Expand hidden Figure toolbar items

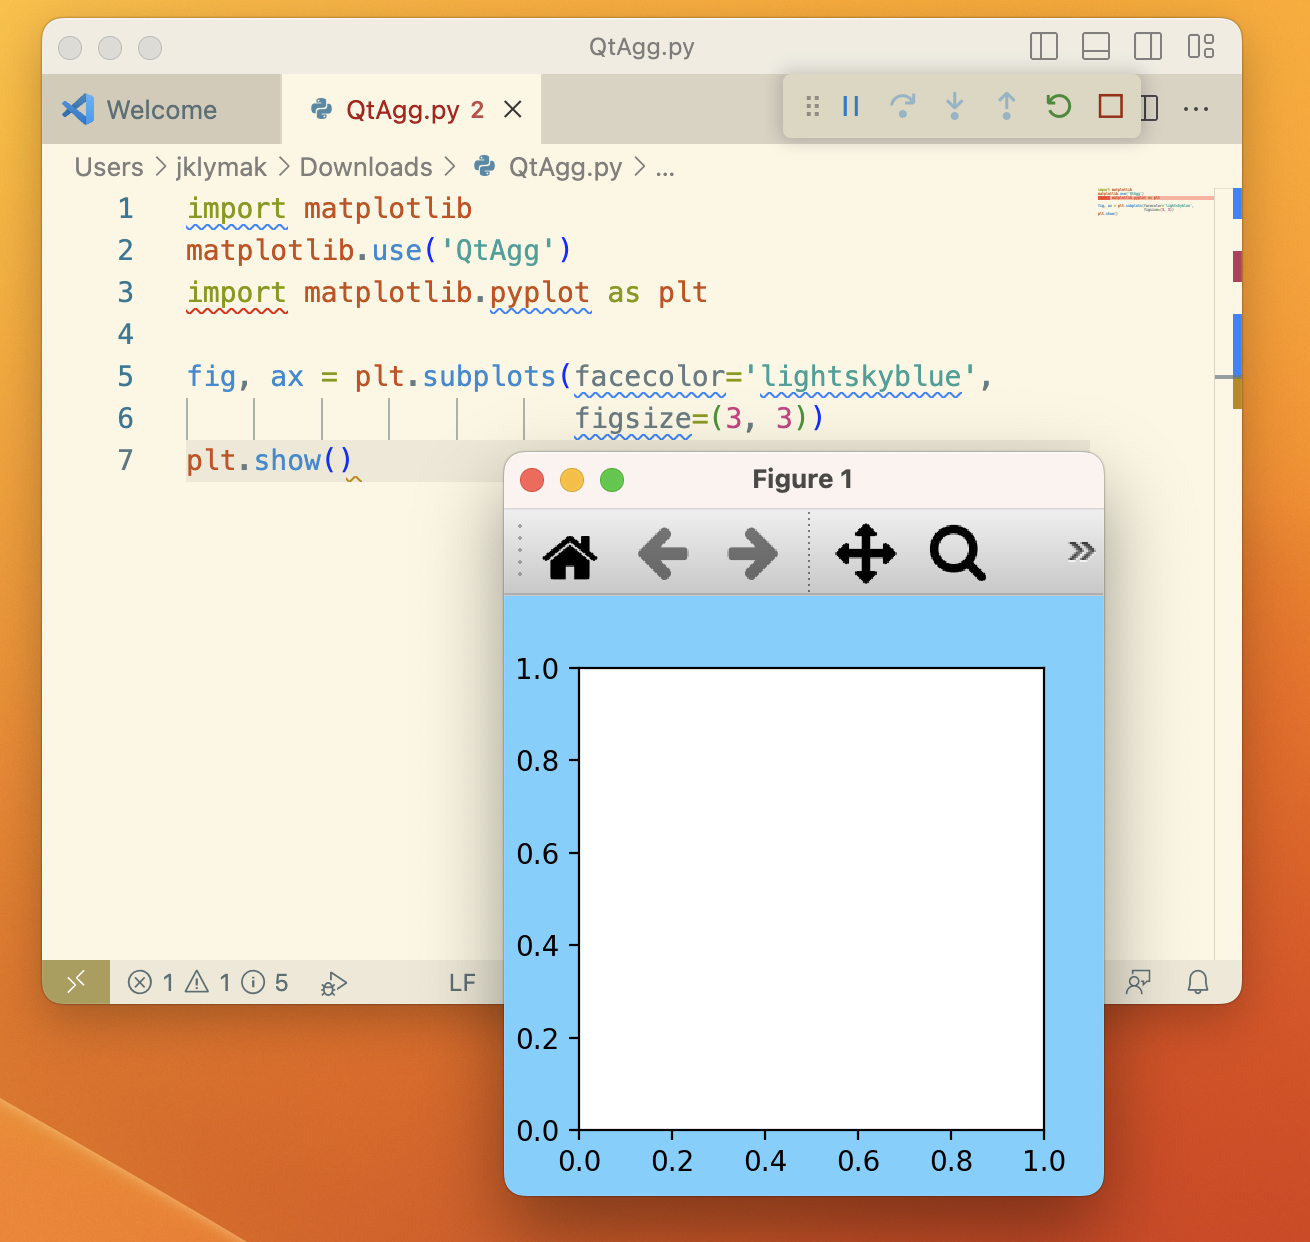pyautogui.click(x=1080, y=552)
